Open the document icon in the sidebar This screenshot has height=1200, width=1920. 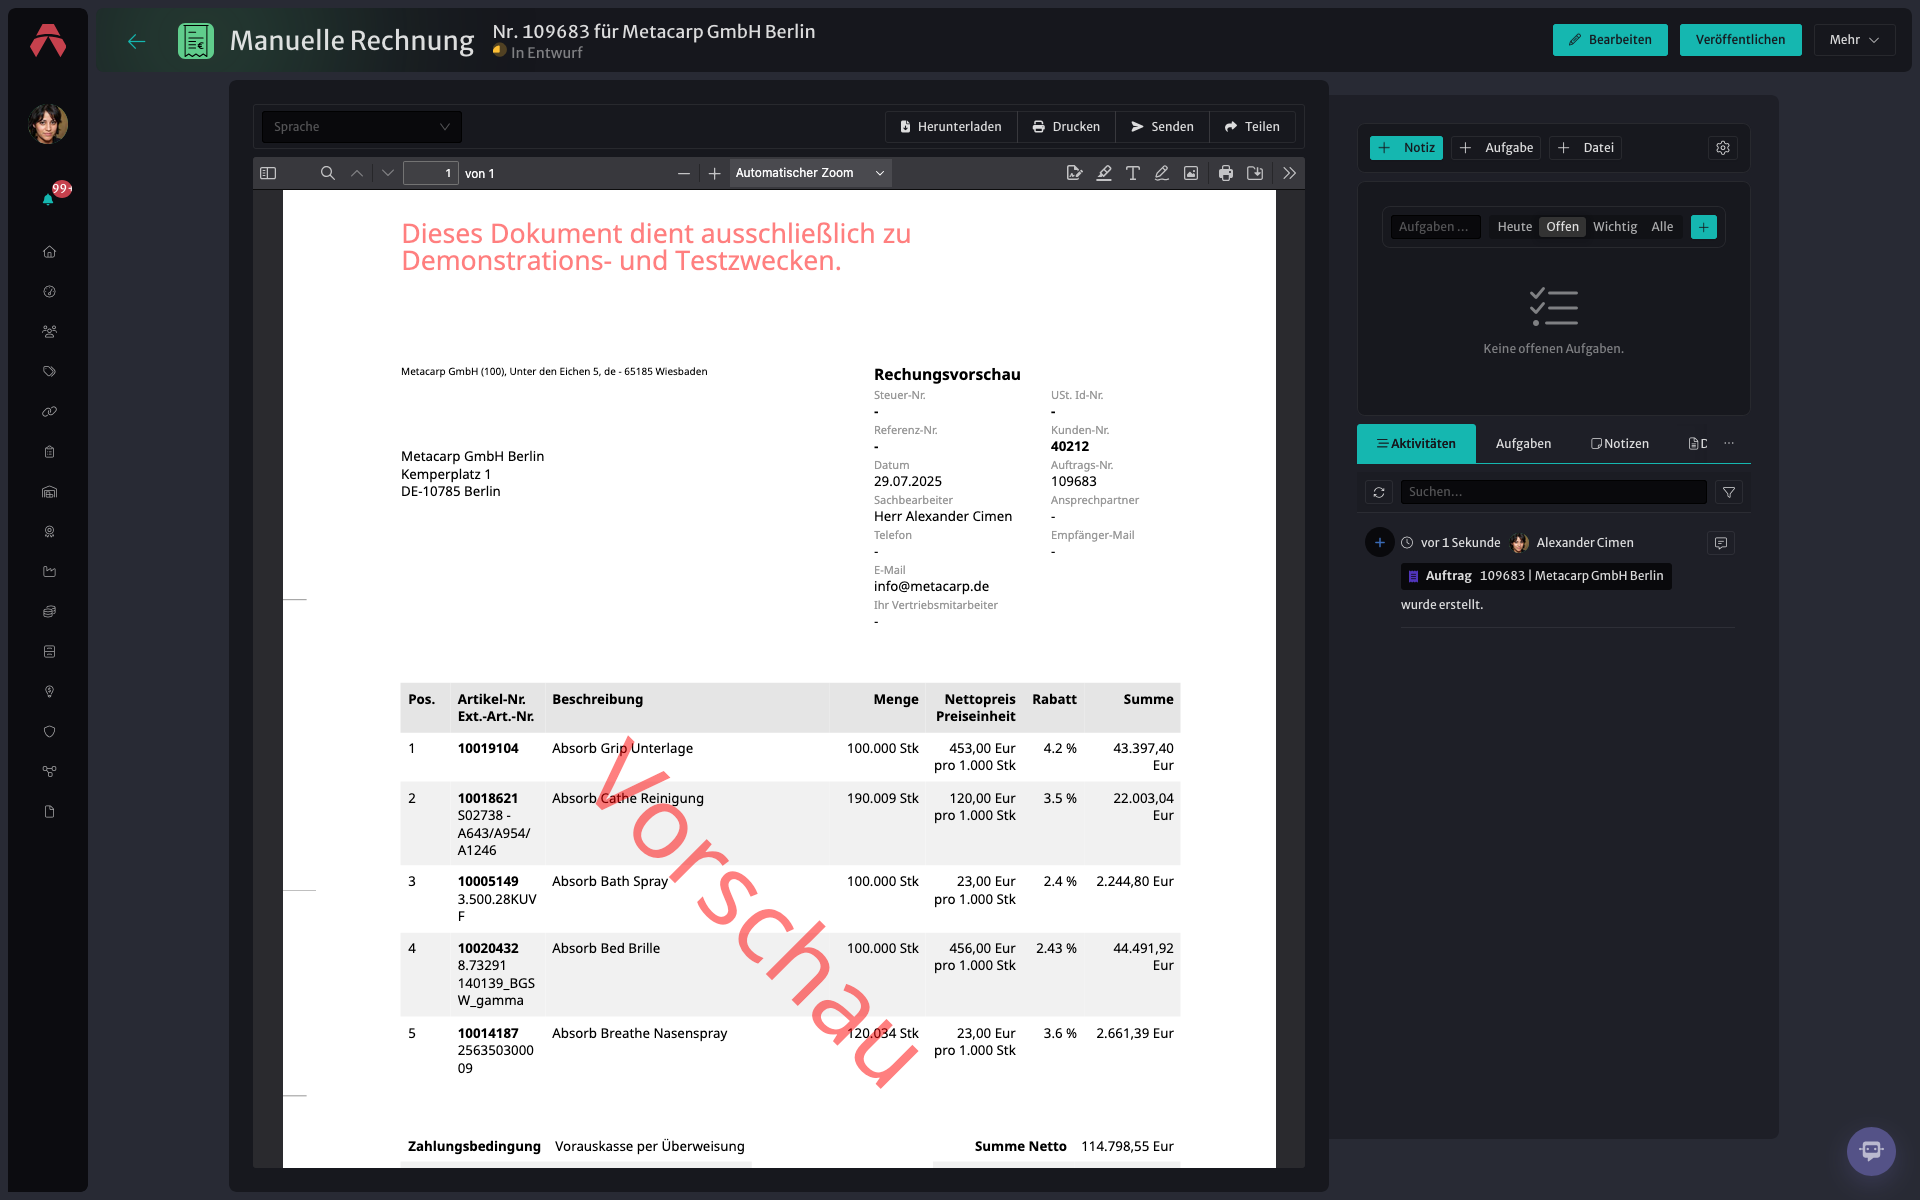[49, 812]
